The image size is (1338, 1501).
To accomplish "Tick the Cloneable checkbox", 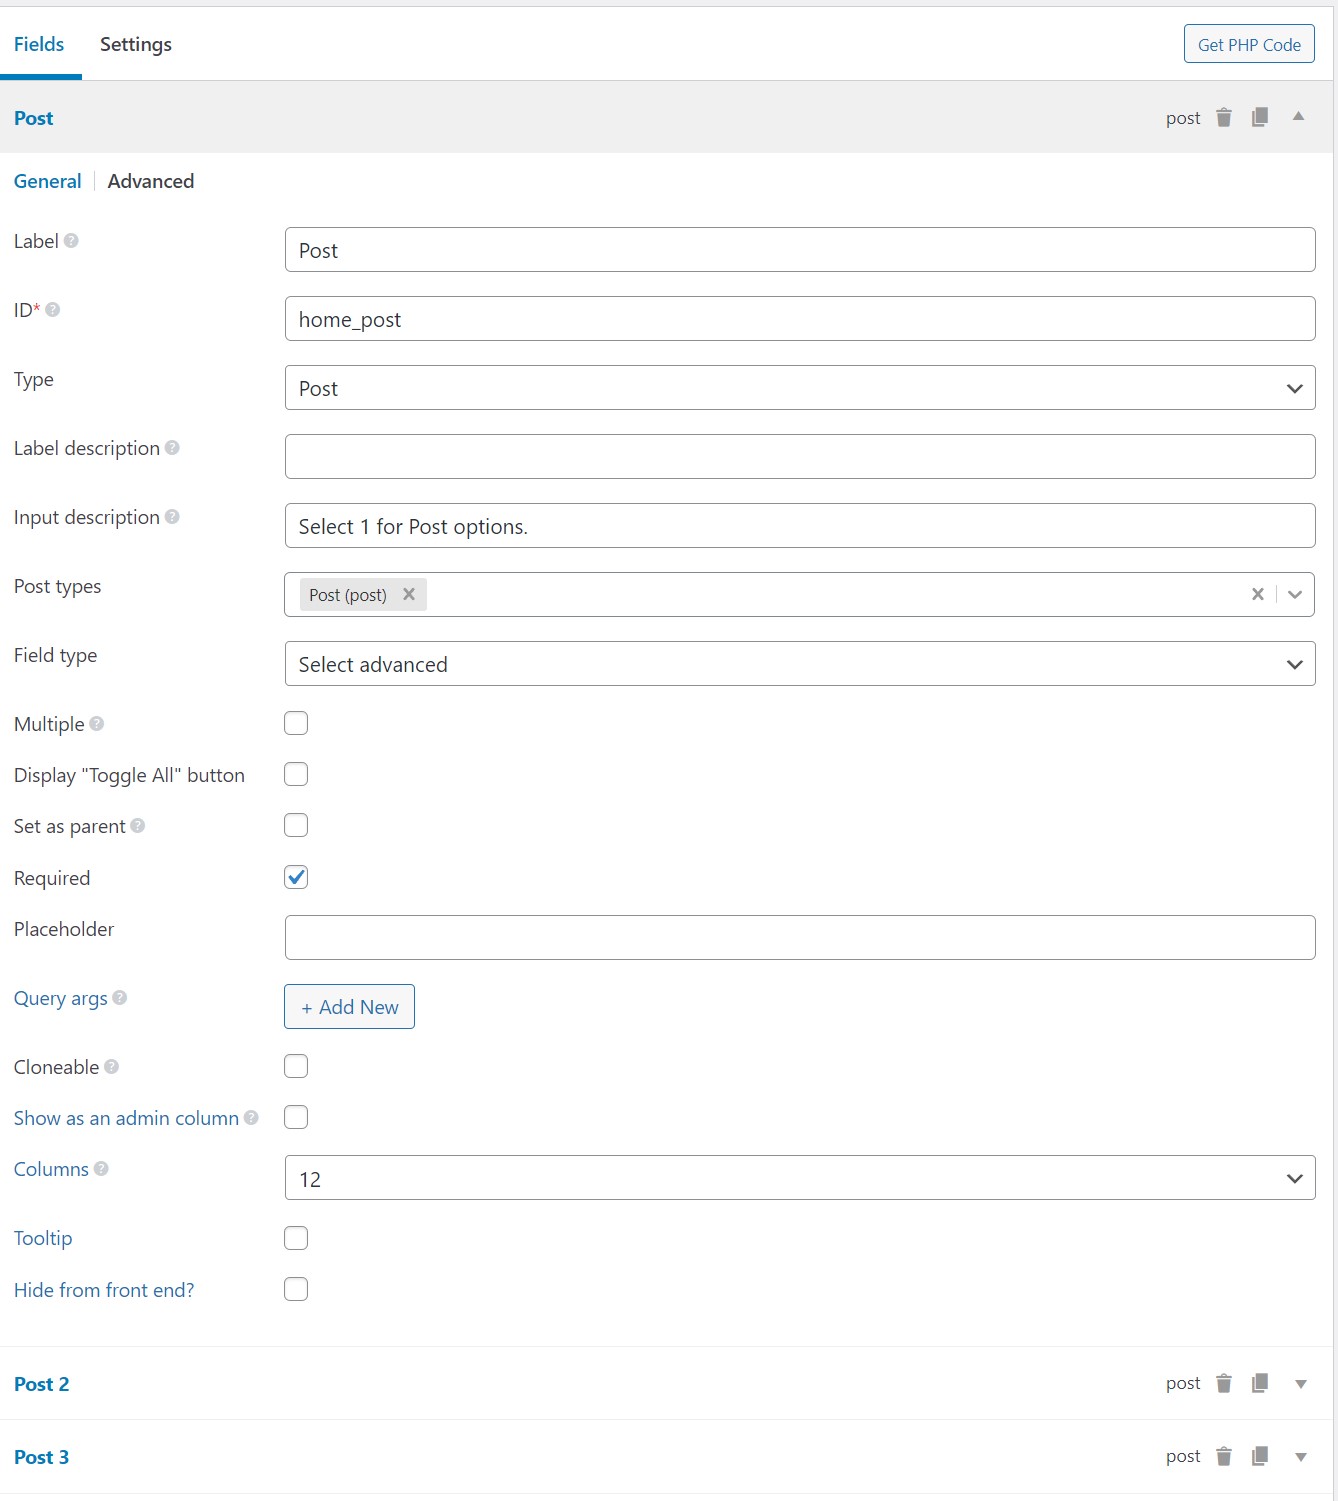I will pyautogui.click(x=296, y=1066).
